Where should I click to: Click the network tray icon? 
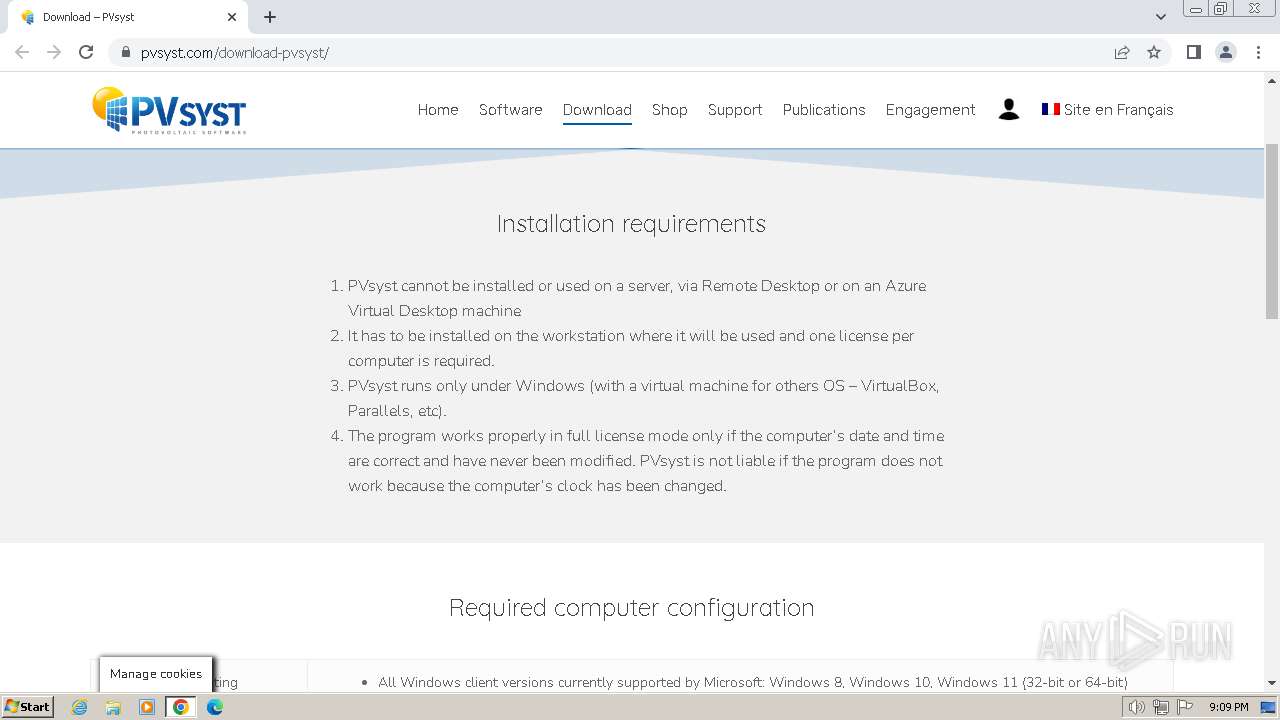[x=1161, y=707]
